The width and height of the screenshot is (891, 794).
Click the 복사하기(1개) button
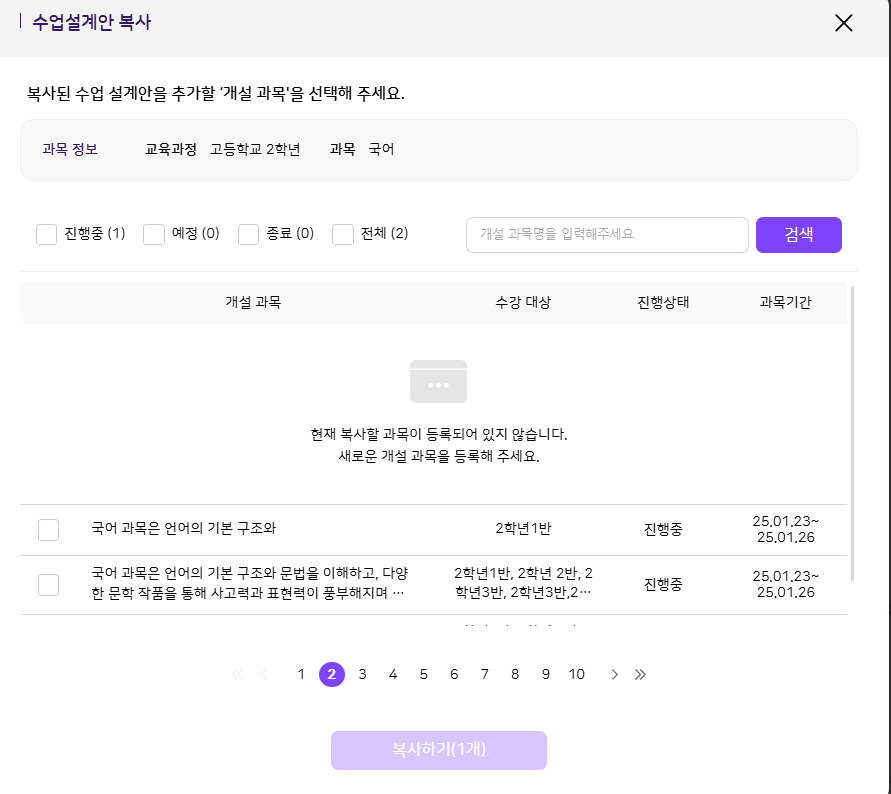(439, 750)
